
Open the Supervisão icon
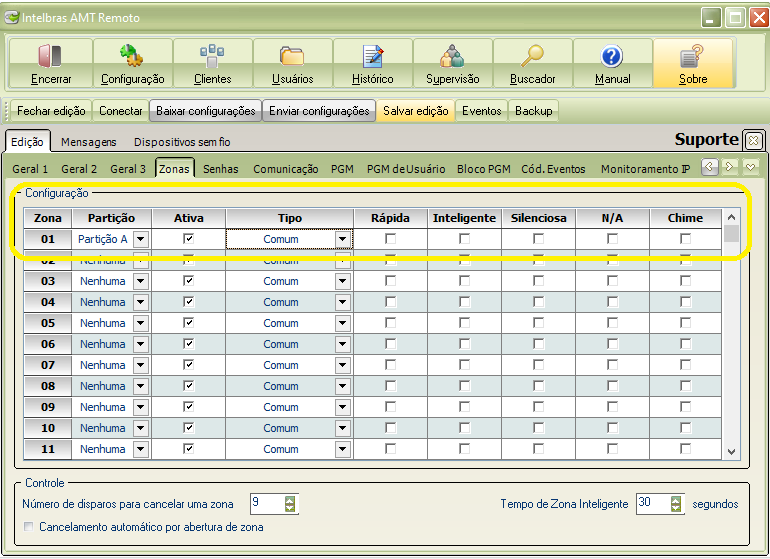(x=452, y=63)
